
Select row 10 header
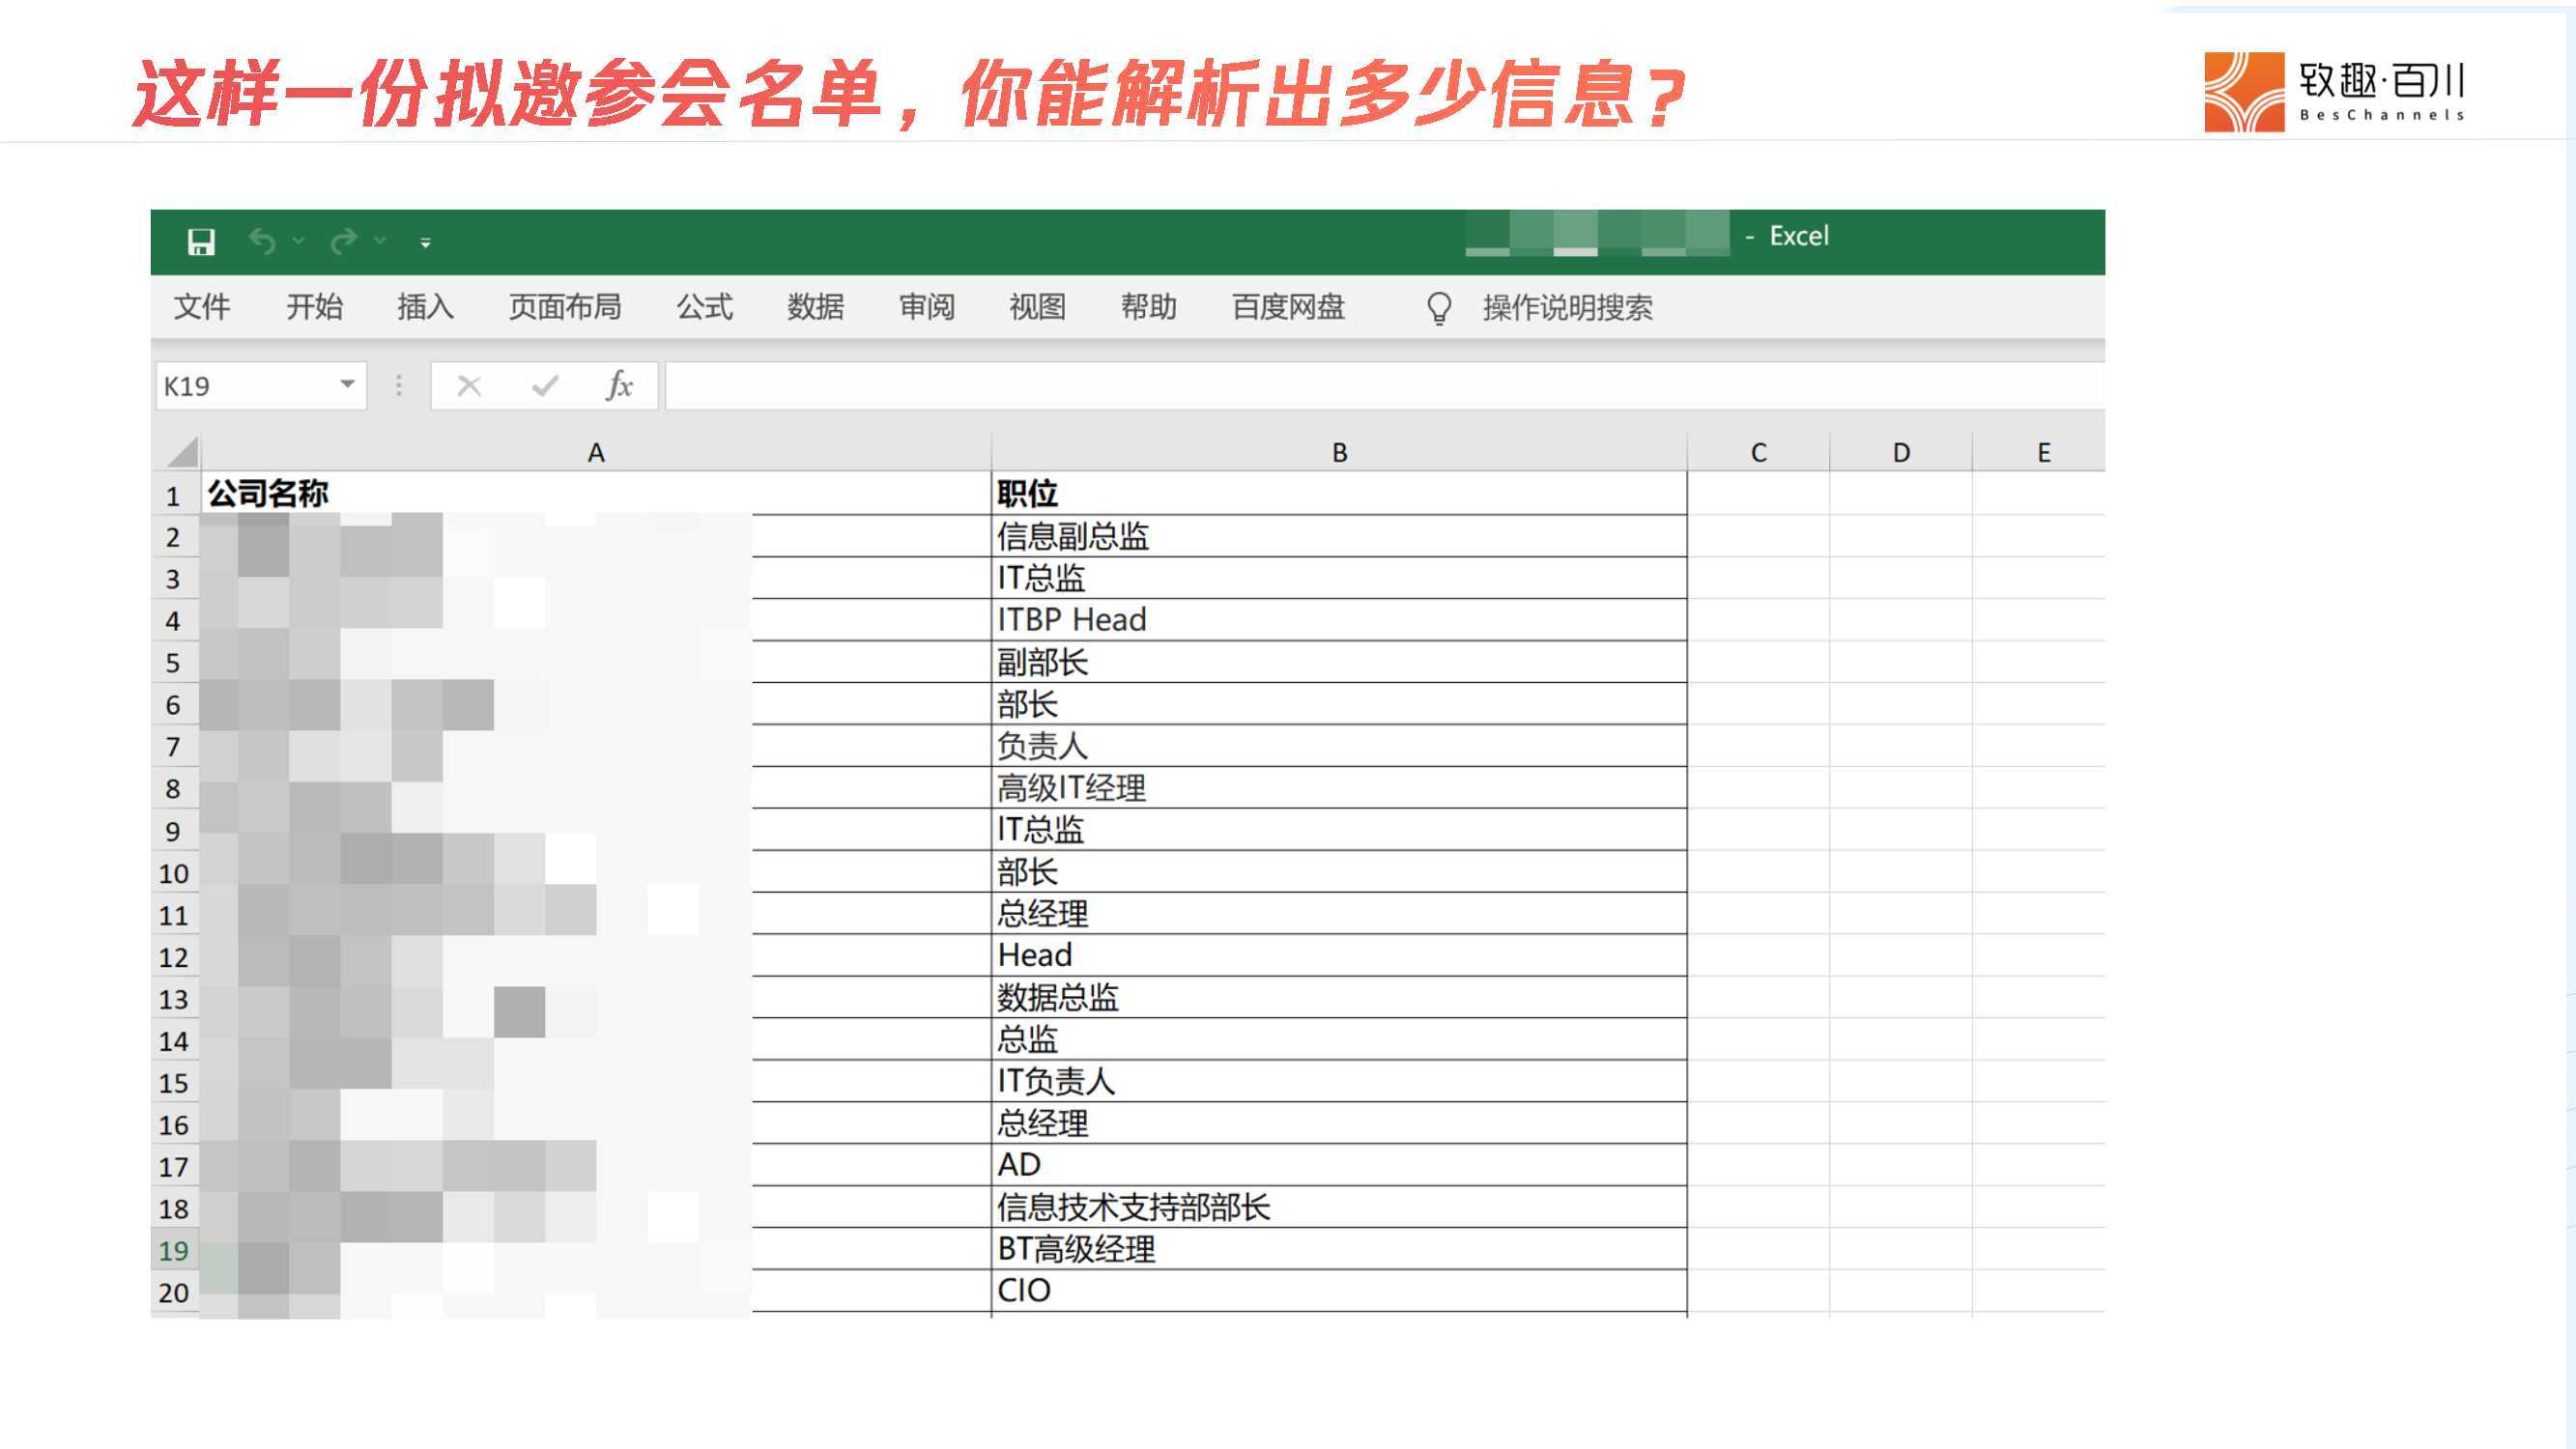pyautogui.click(x=174, y=873)
